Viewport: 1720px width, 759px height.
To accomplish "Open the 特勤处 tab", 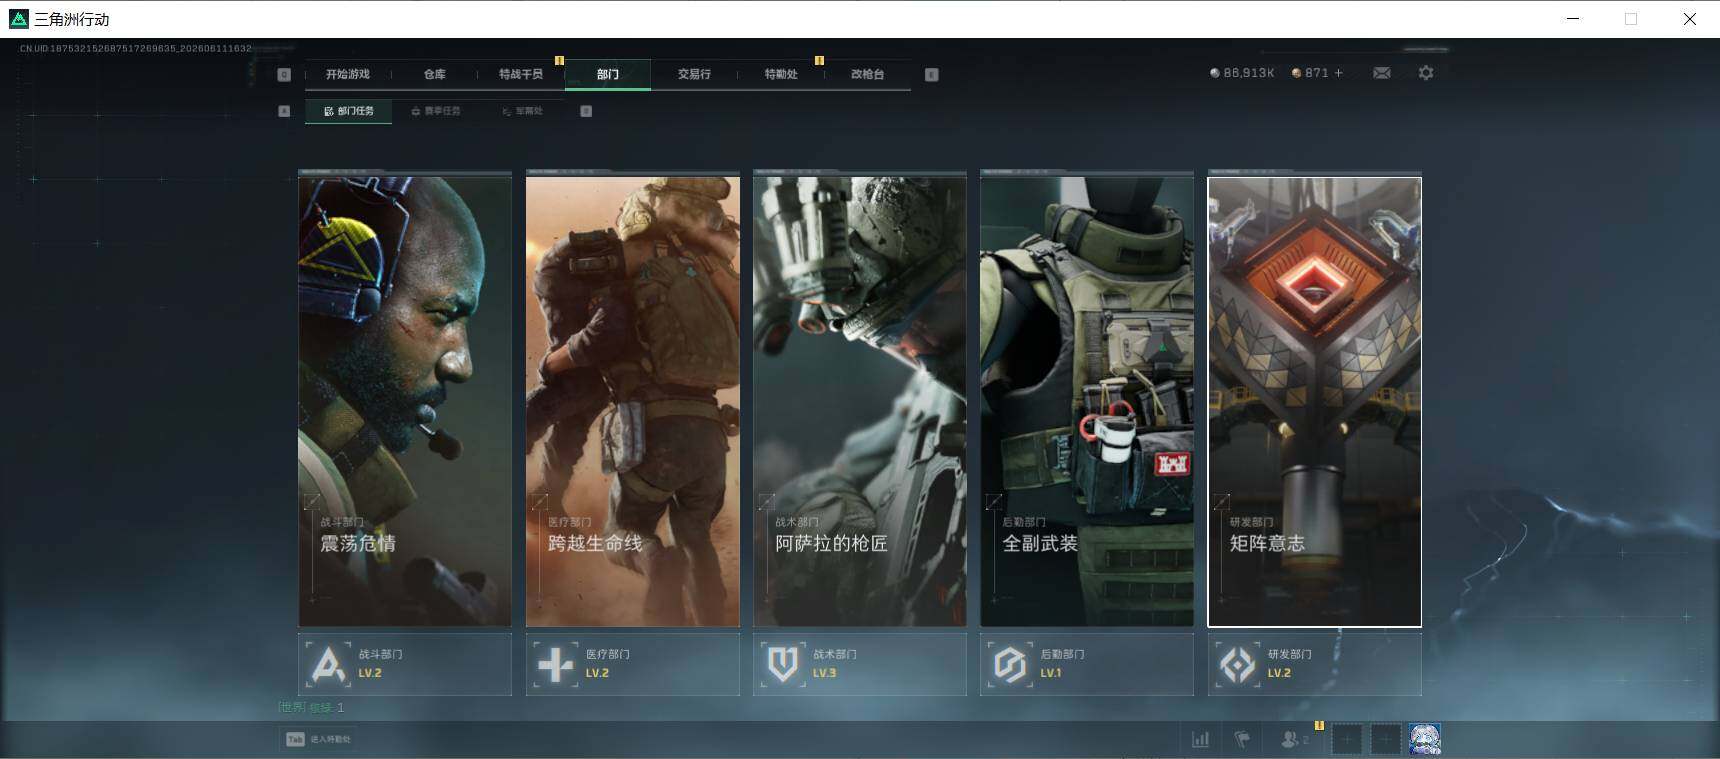I will pos(781,74).
